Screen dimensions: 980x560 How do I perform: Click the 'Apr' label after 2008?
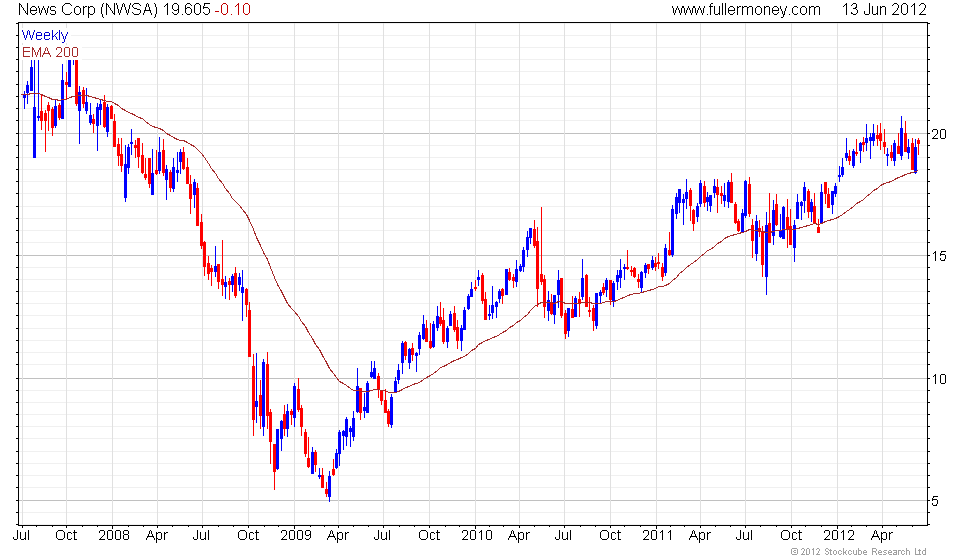pyautogui.click(x=157, y=536)
